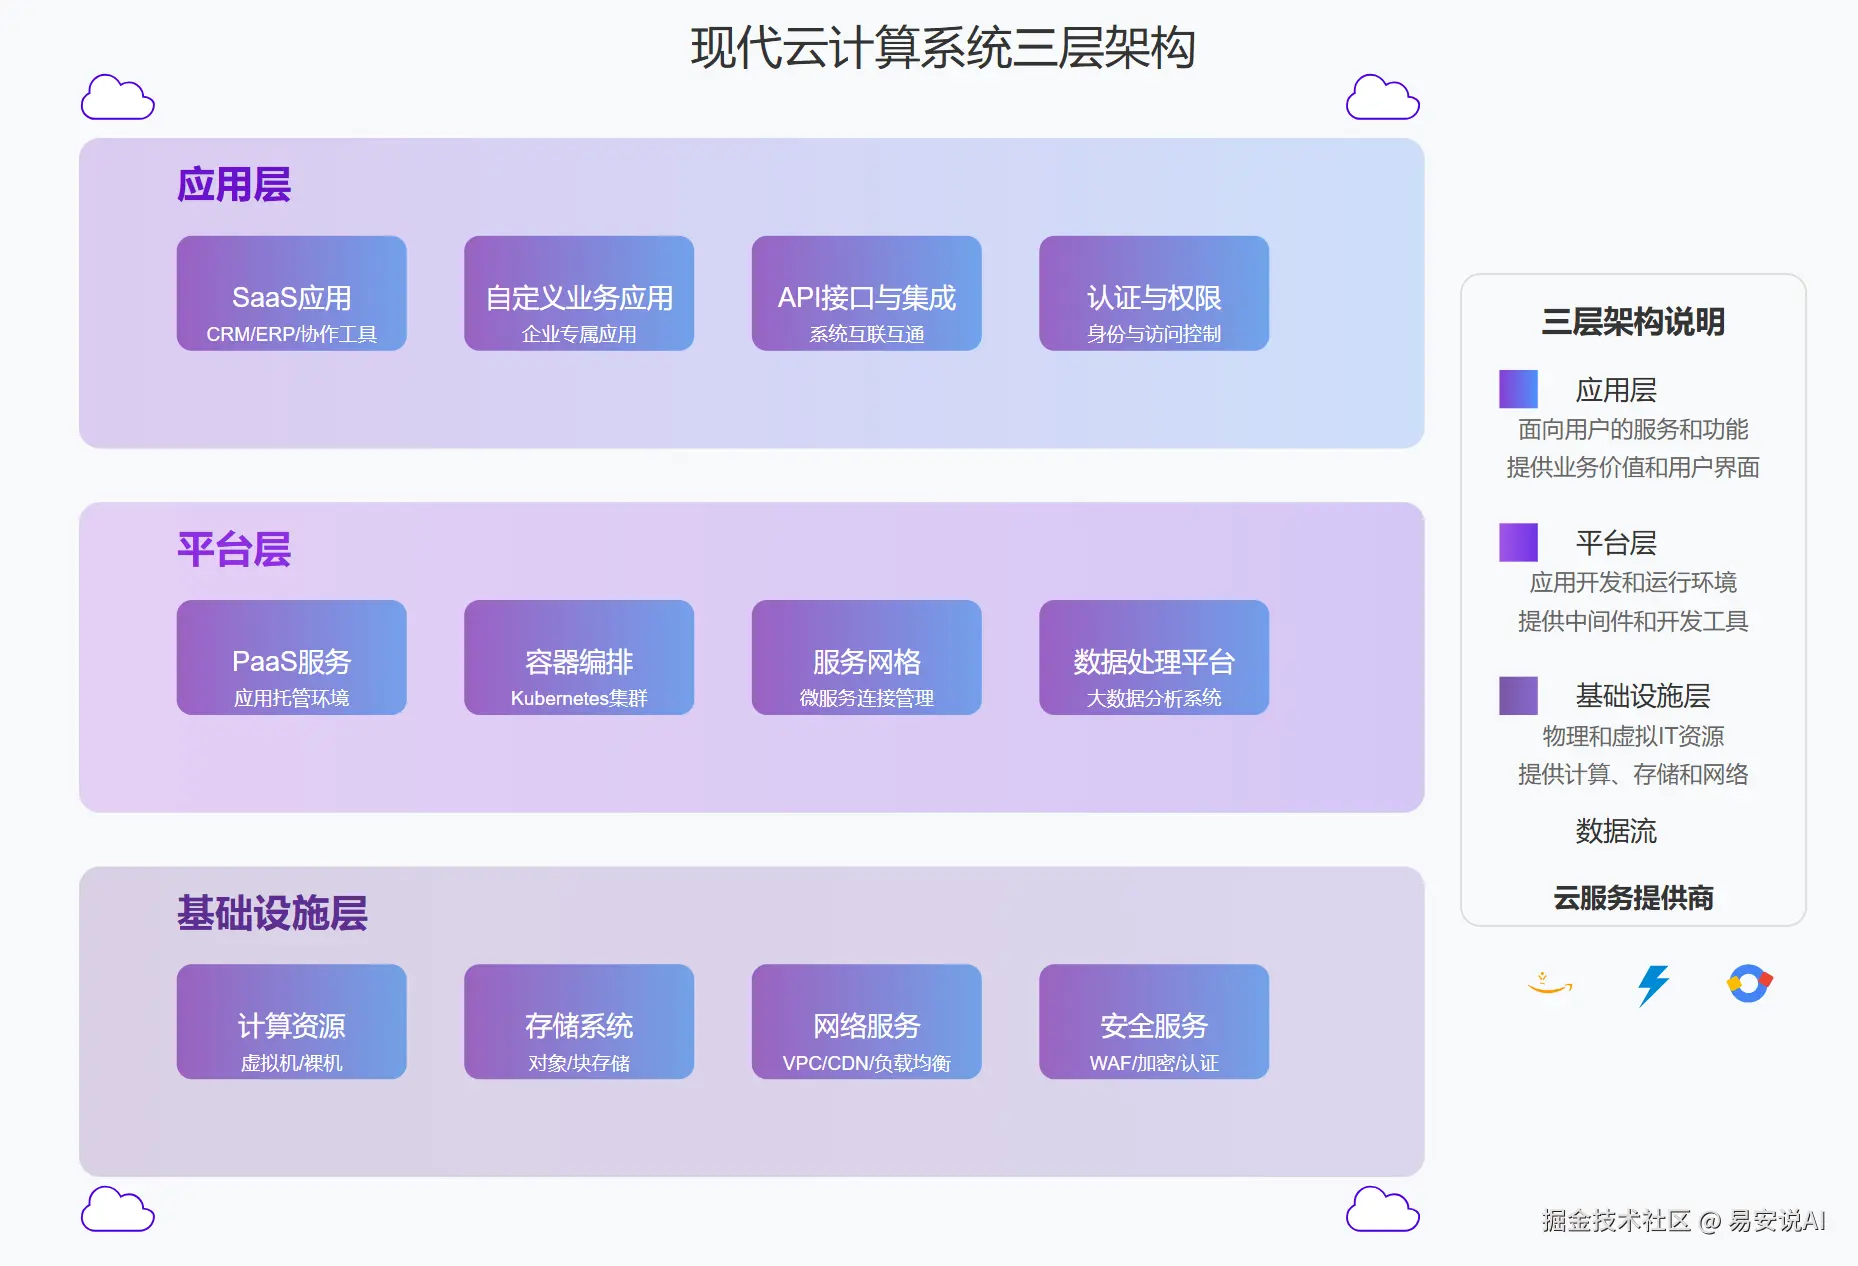
Task: Select the legend text 应用开发和运行环境
Action: pyautogui.click(x=1633, y=582)
